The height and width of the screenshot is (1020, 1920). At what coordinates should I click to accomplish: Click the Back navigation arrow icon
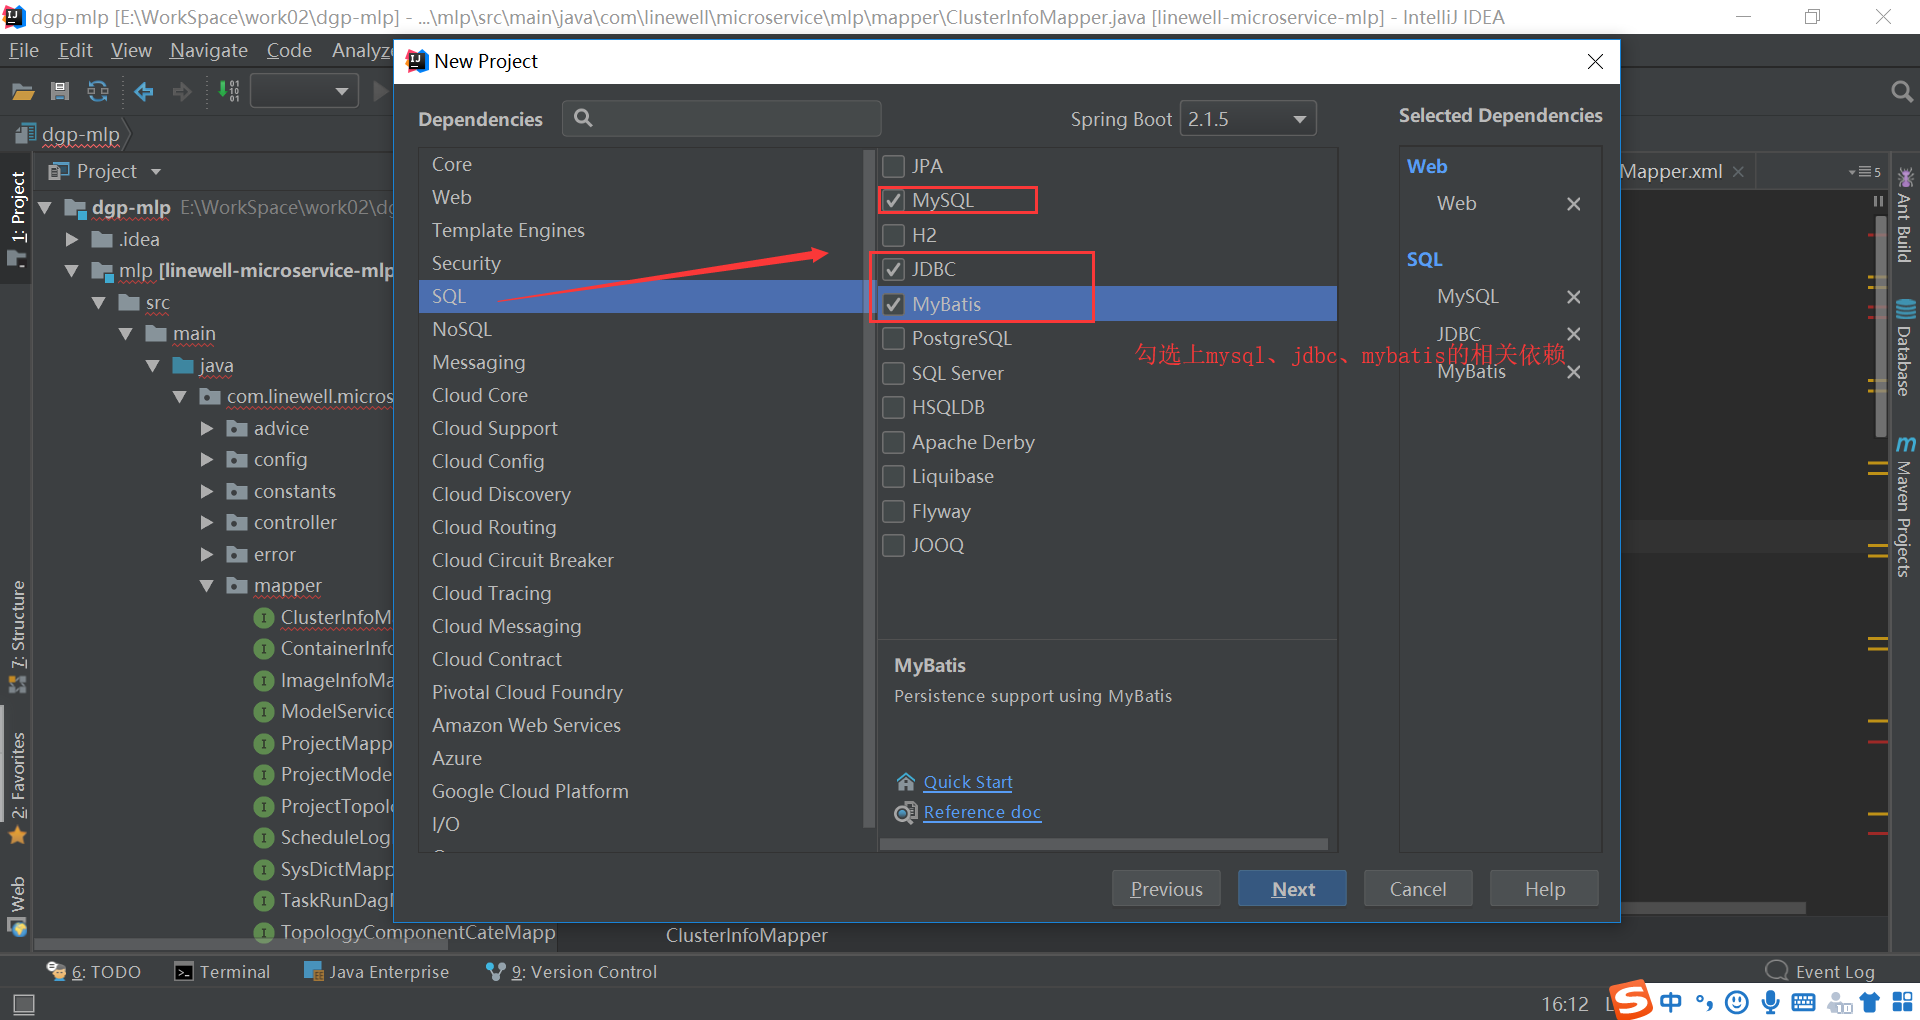point(144,92)
